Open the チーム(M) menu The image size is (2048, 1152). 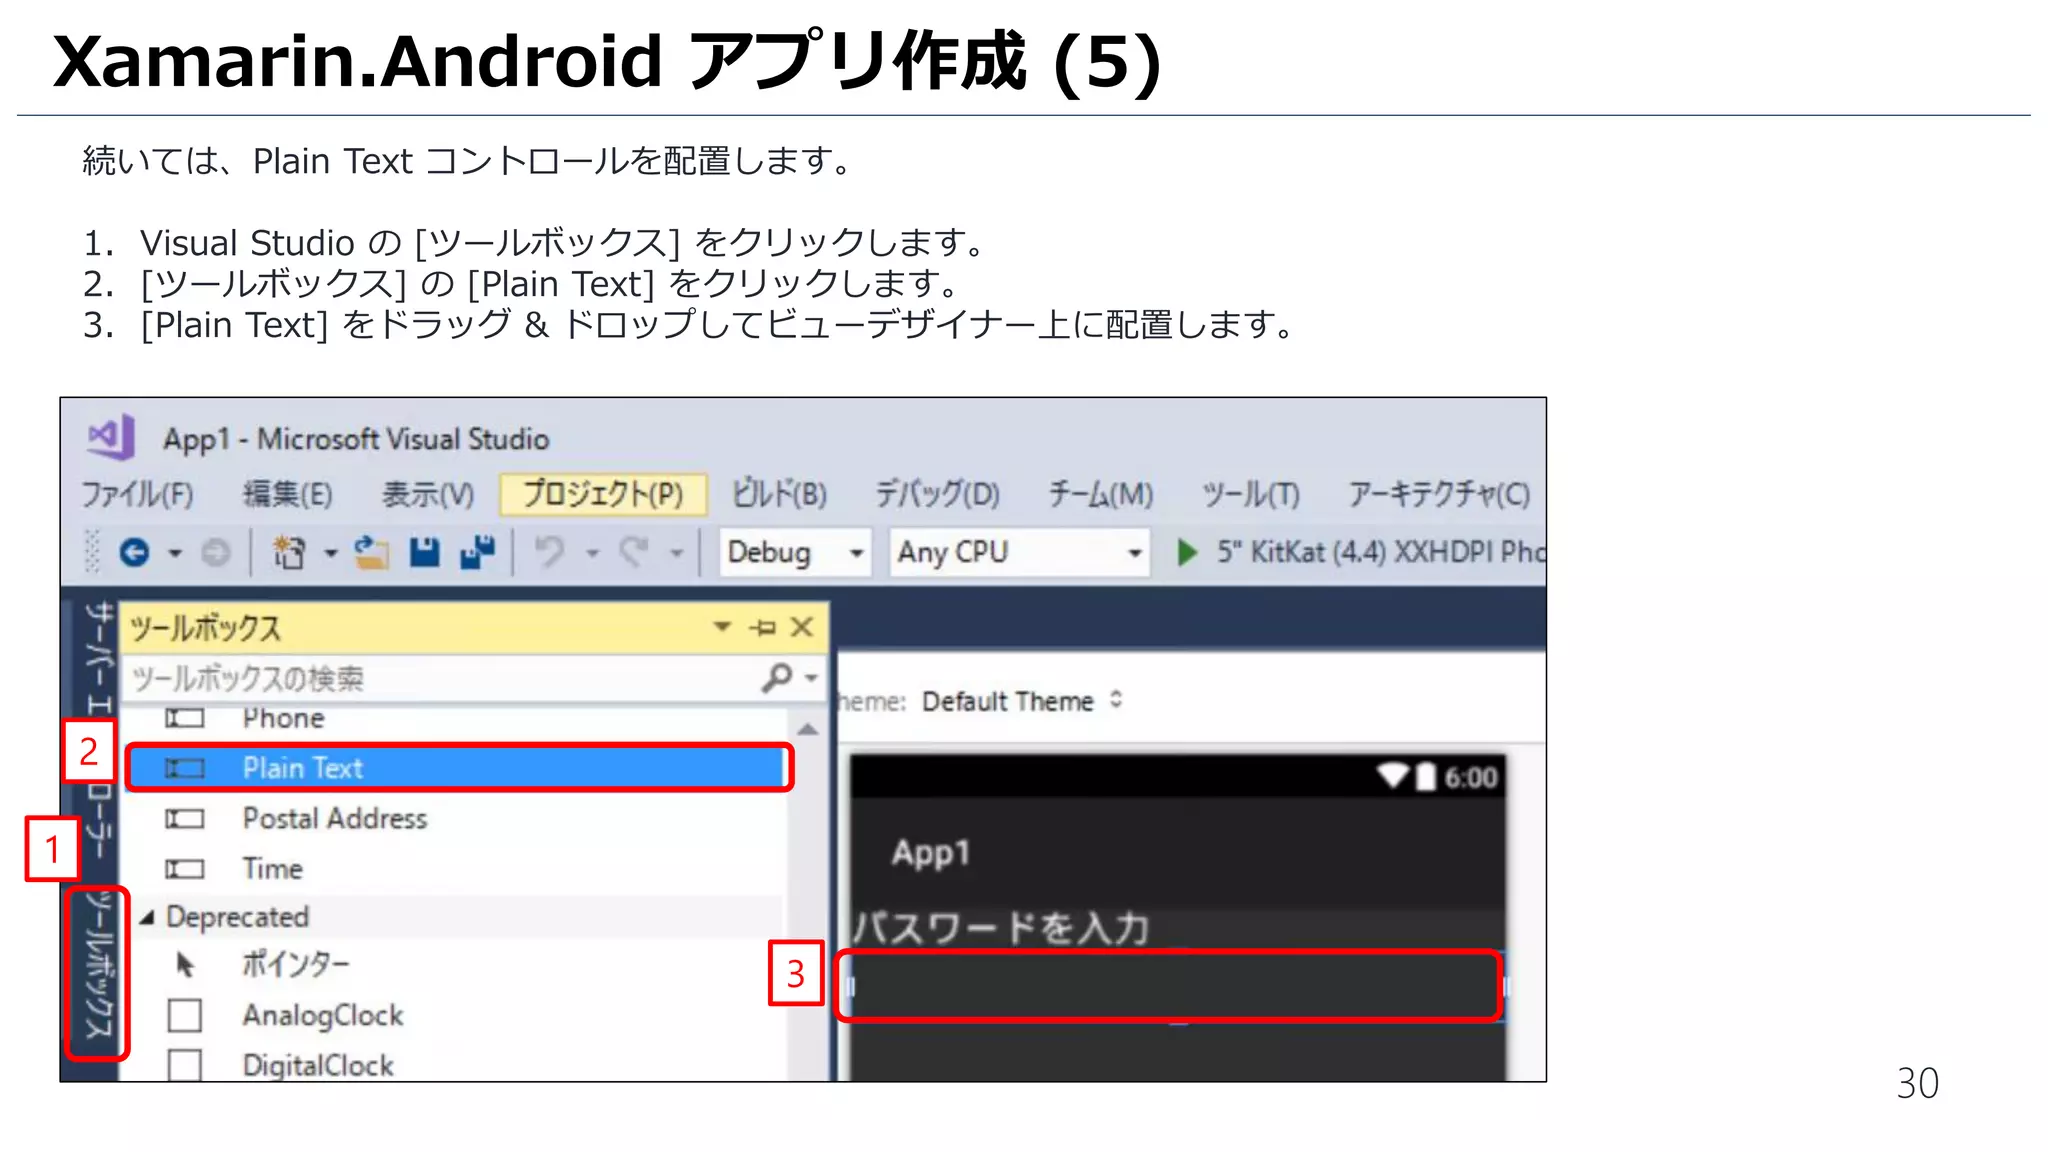pyautogui.click(x=1101, y=494)
